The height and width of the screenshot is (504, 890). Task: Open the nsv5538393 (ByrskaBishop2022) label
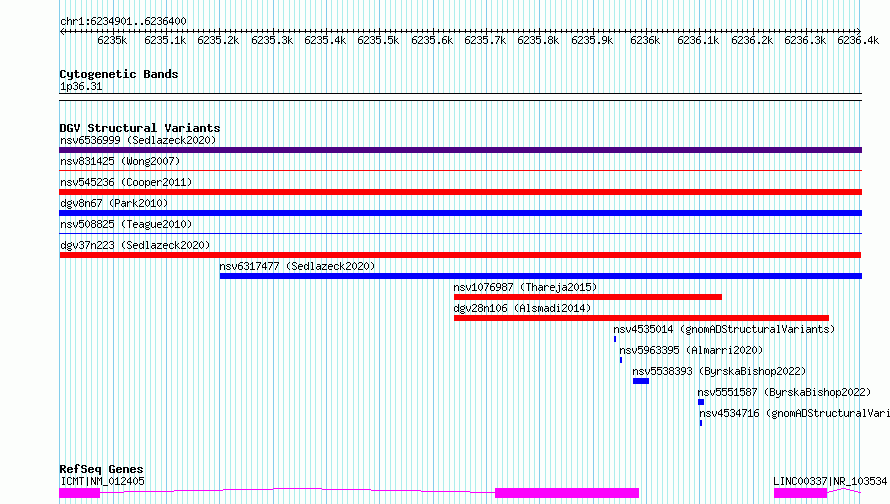[719, 371]
